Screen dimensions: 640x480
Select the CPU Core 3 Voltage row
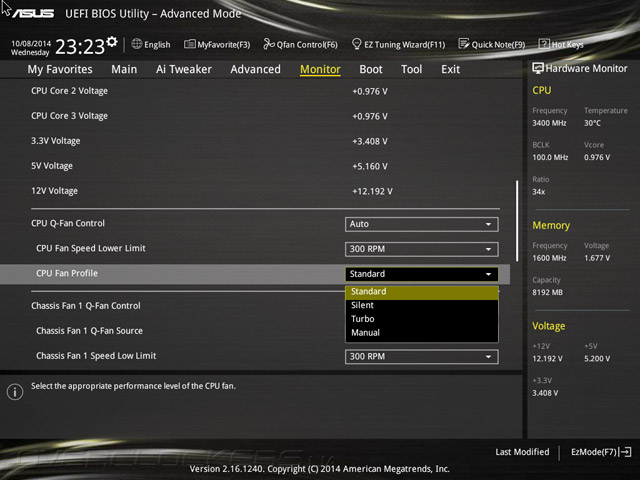255,116
